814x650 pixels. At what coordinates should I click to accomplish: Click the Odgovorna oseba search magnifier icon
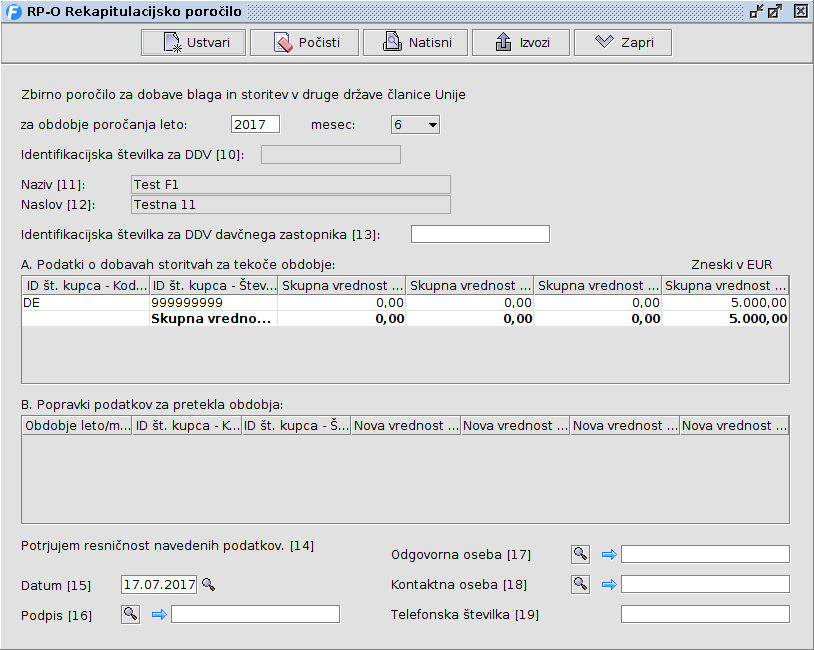tap(580, 554)
